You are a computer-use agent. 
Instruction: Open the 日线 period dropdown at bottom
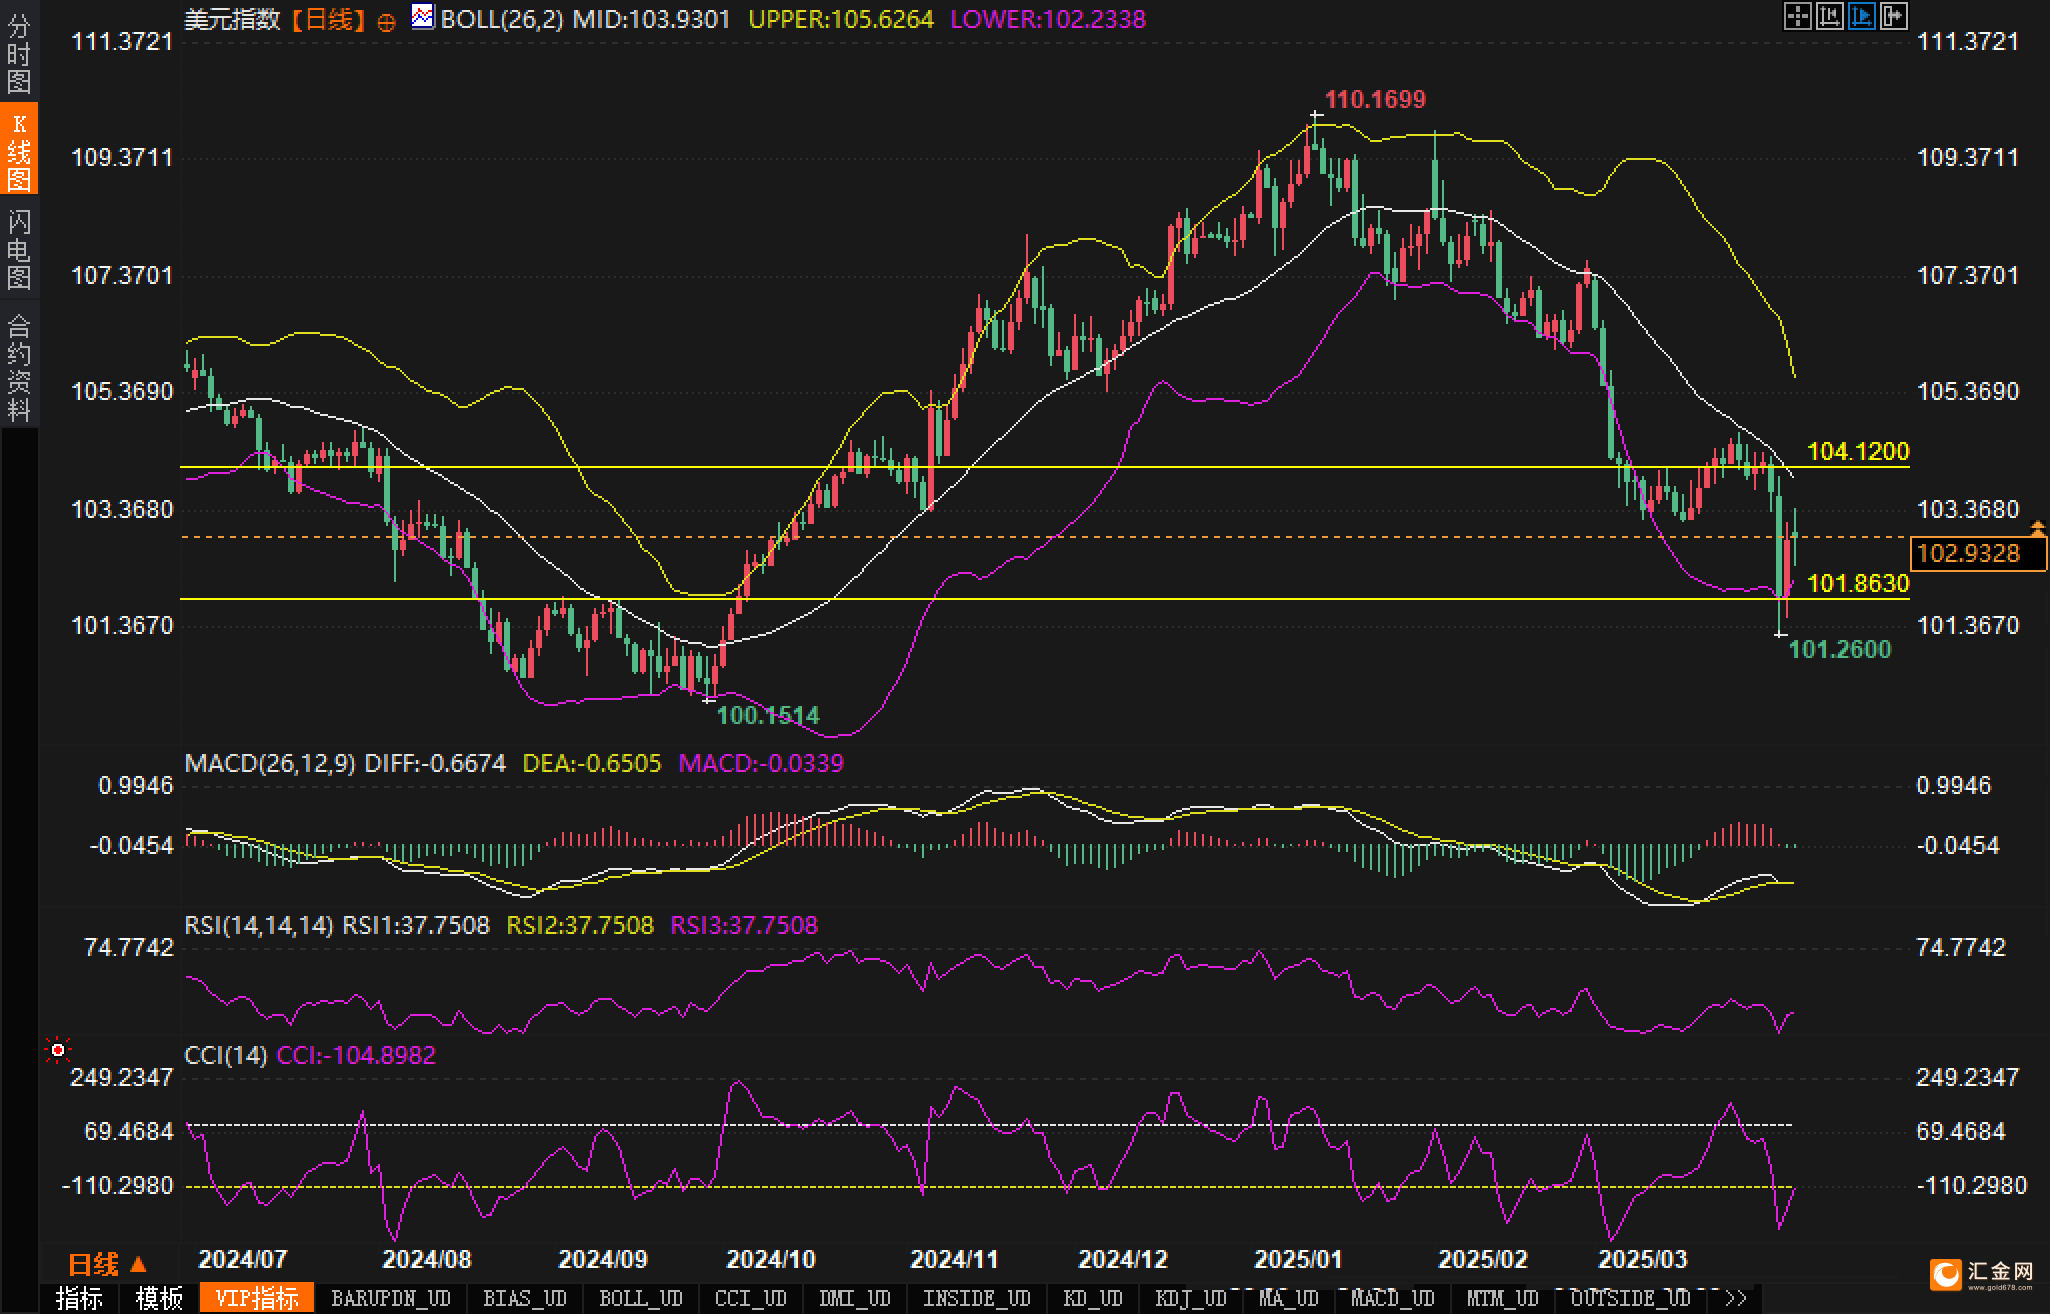pyautogui.click(x=107, y=1264)
